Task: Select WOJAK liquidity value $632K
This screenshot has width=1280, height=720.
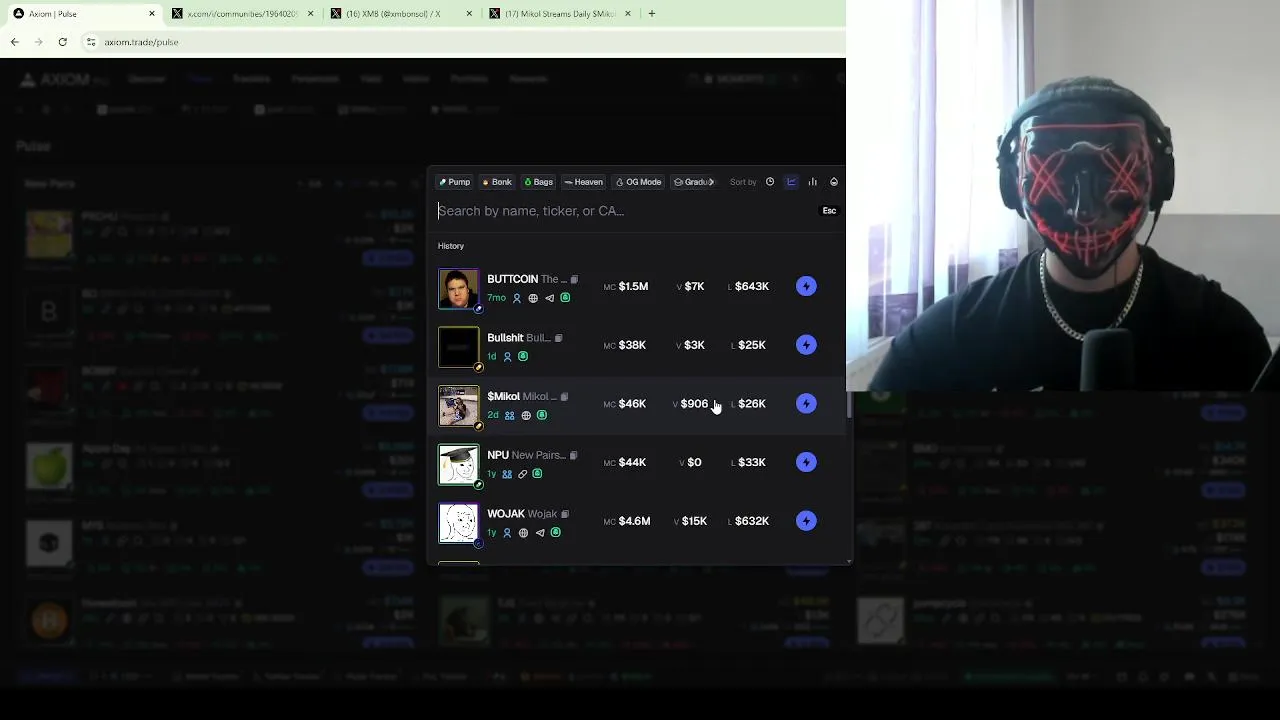Action: pyautogui.click(x=752, y=521)
